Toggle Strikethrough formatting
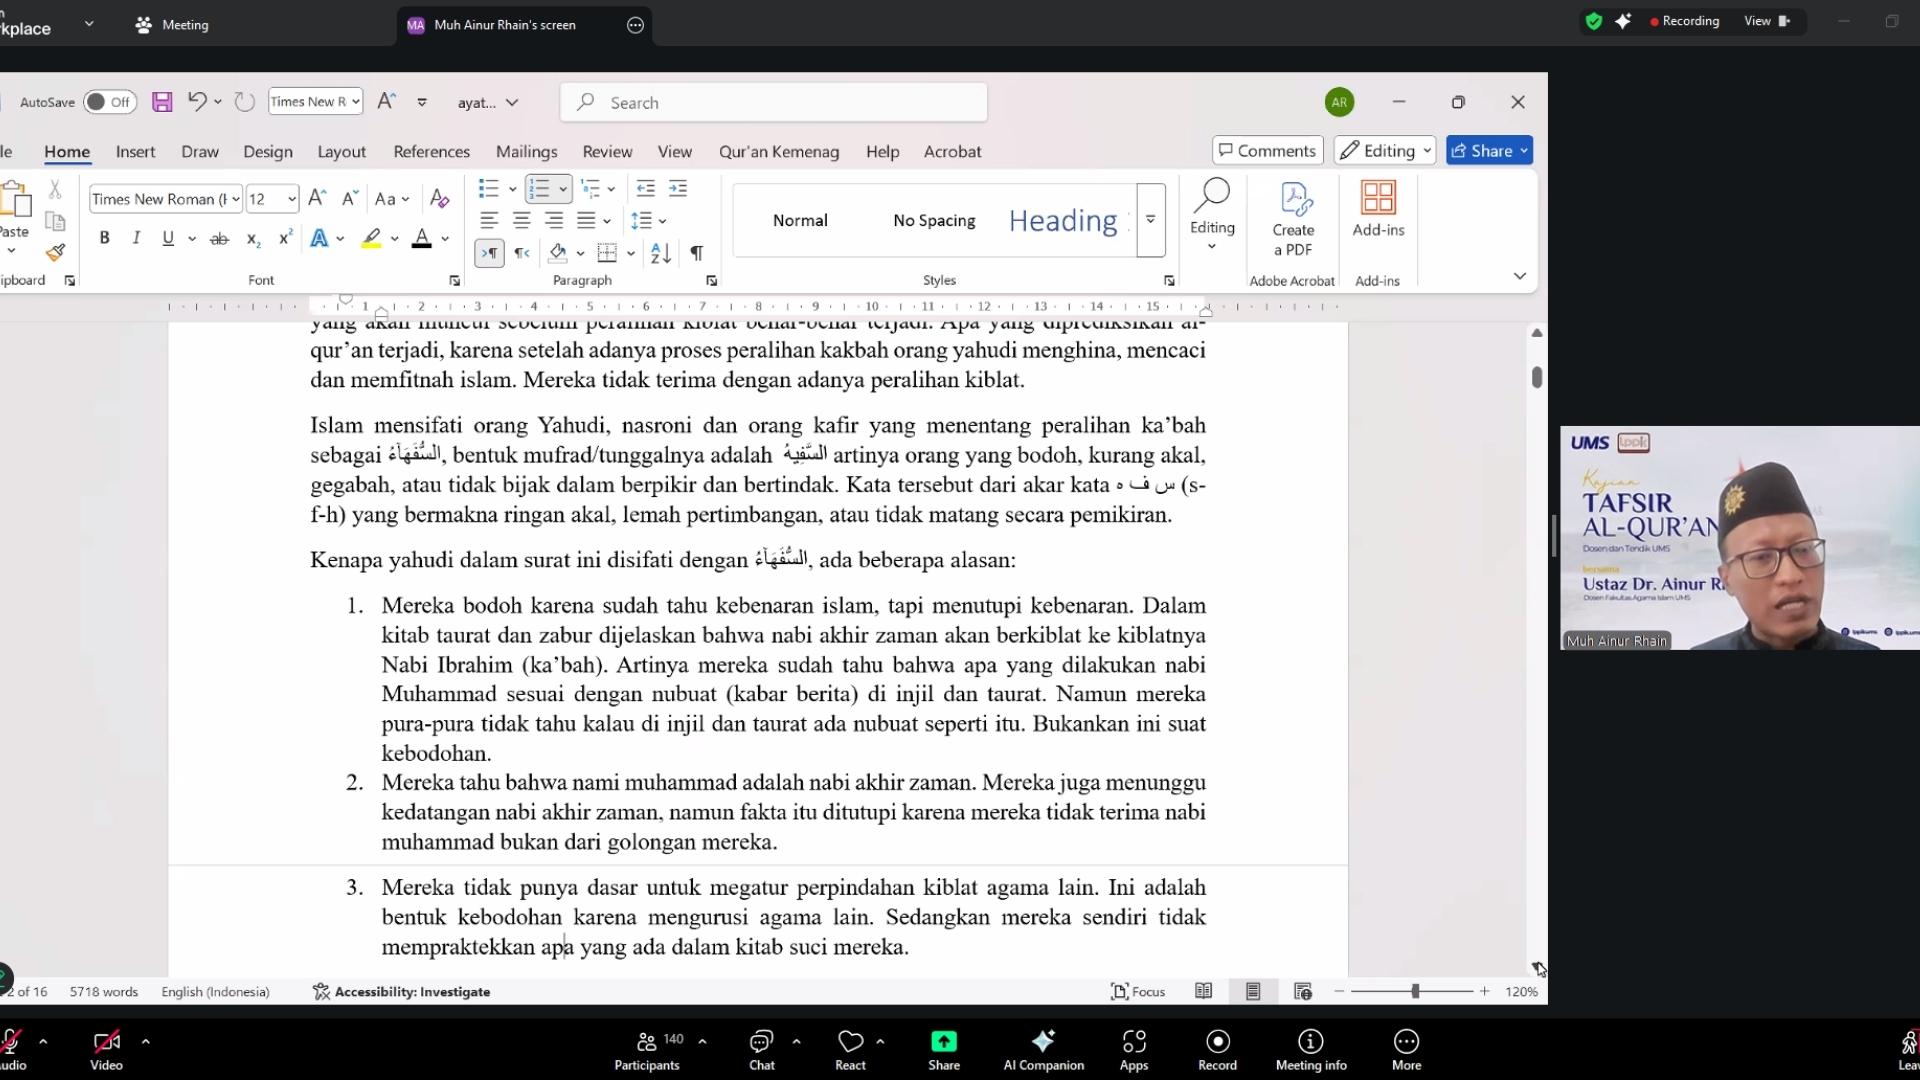The image size is (1920, 1080). coord(219,238)
